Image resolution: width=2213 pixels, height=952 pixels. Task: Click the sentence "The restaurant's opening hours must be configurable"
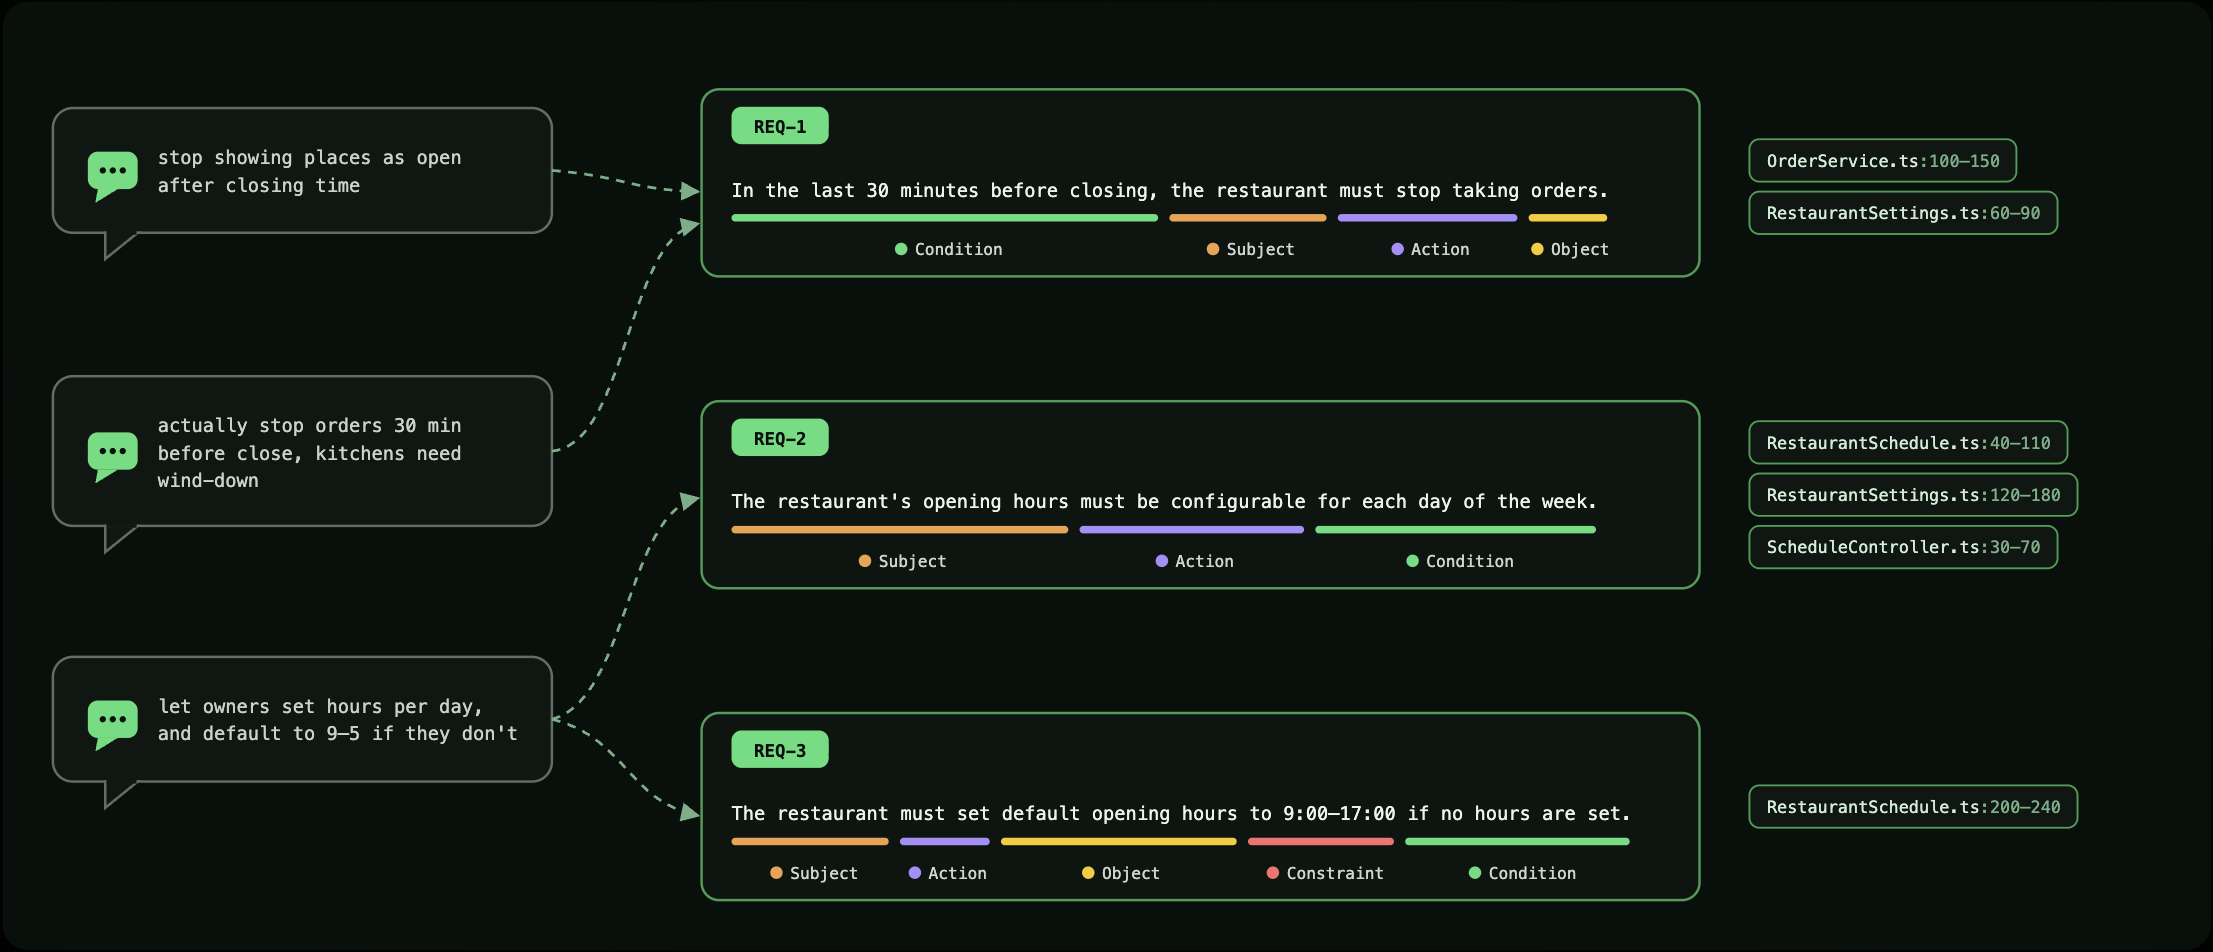tap(1163, 501)
